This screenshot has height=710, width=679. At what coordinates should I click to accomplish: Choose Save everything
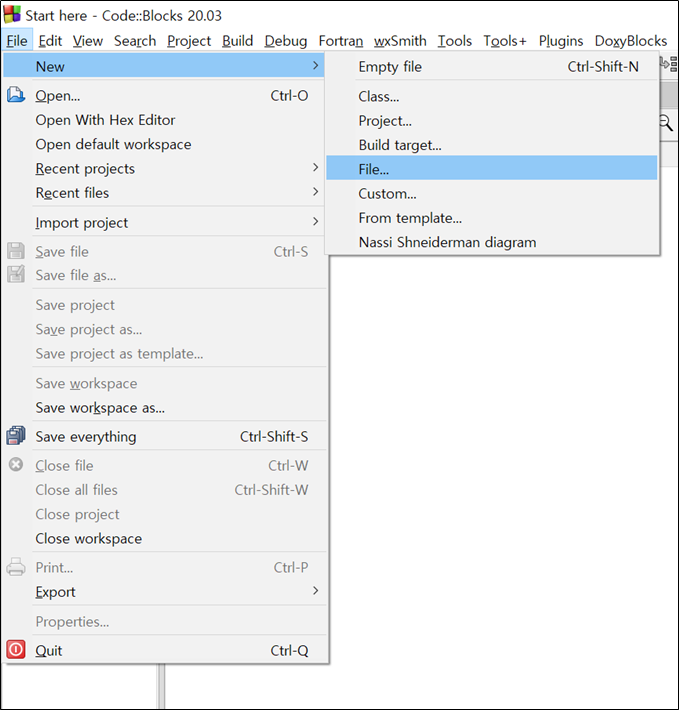(163, 437)
